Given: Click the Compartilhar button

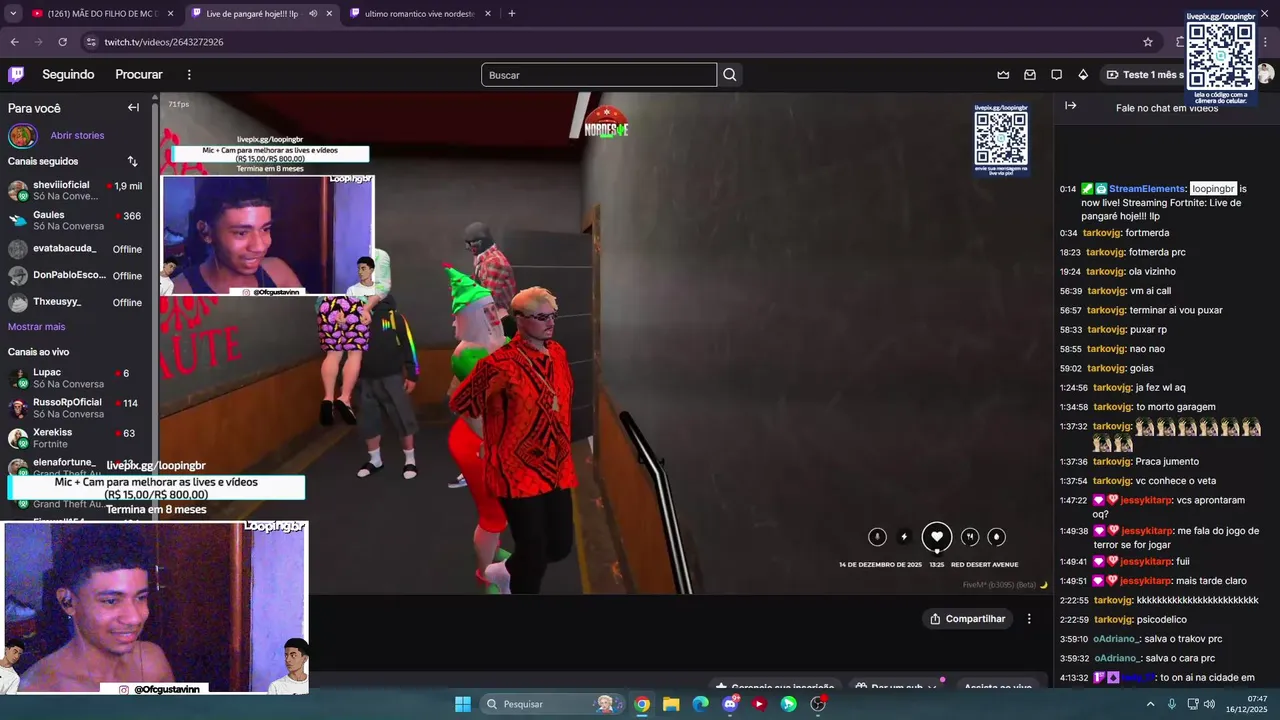Looking at the screenshot, I should coord(968,619).
